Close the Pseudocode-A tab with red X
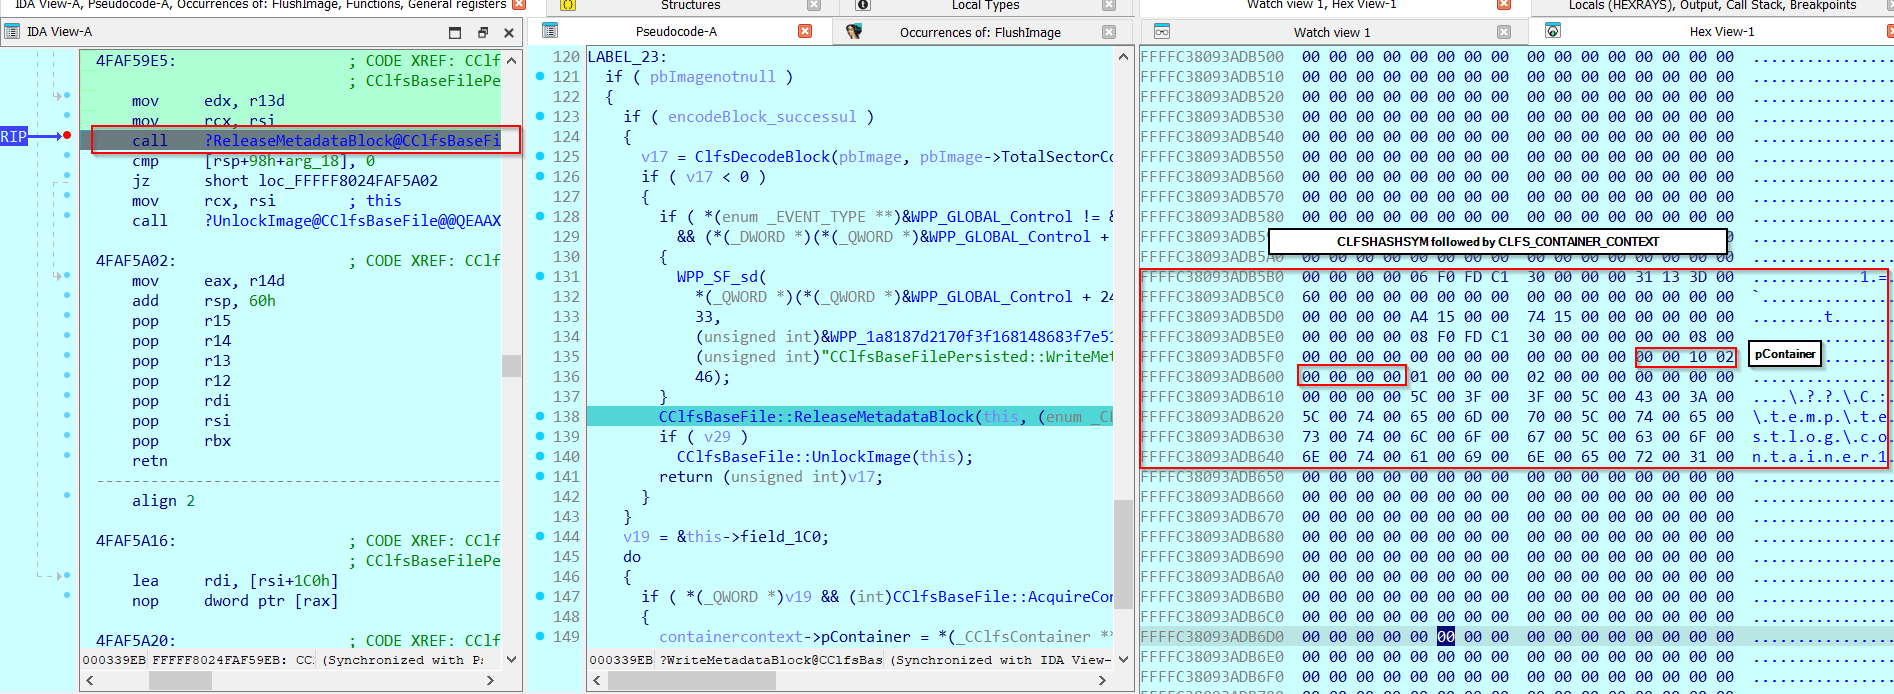Viewport: 1894px width, 694px height. [805, 32]
